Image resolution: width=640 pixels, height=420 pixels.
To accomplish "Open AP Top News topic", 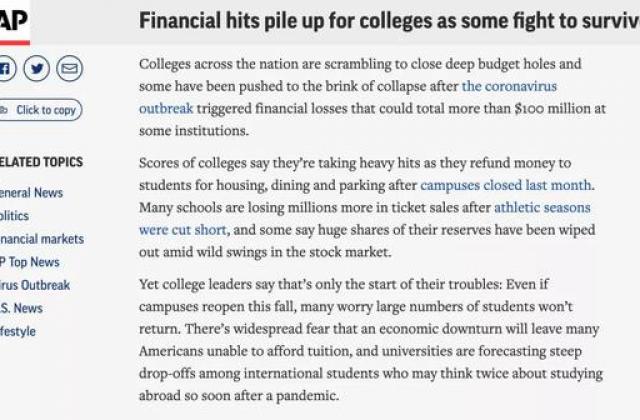I will [x=29, y=262].
